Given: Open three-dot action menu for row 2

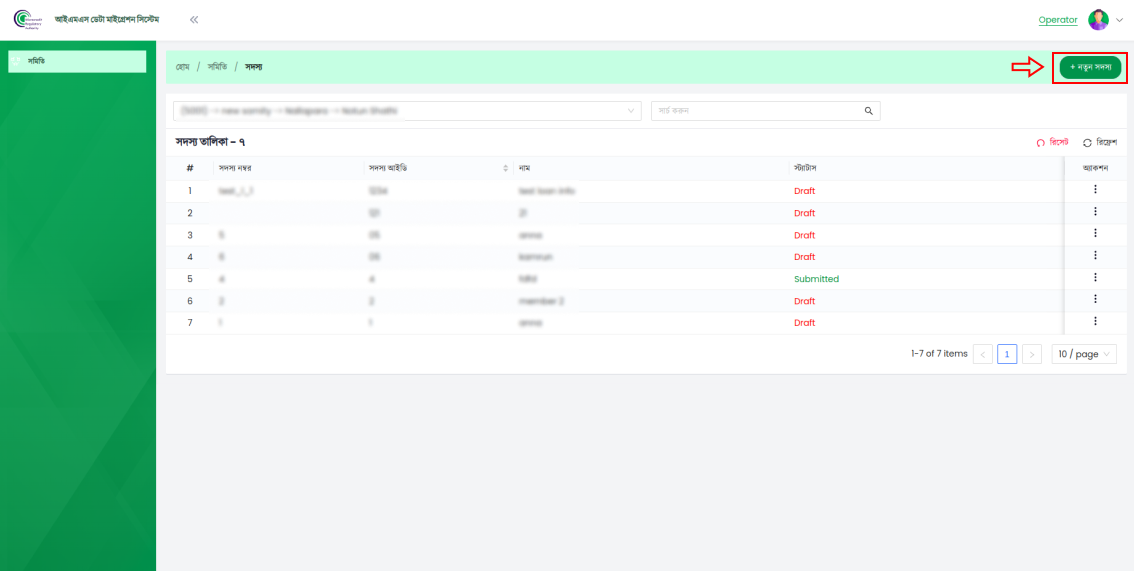Looking at the screenshot, I should [x=1095, y=212].
